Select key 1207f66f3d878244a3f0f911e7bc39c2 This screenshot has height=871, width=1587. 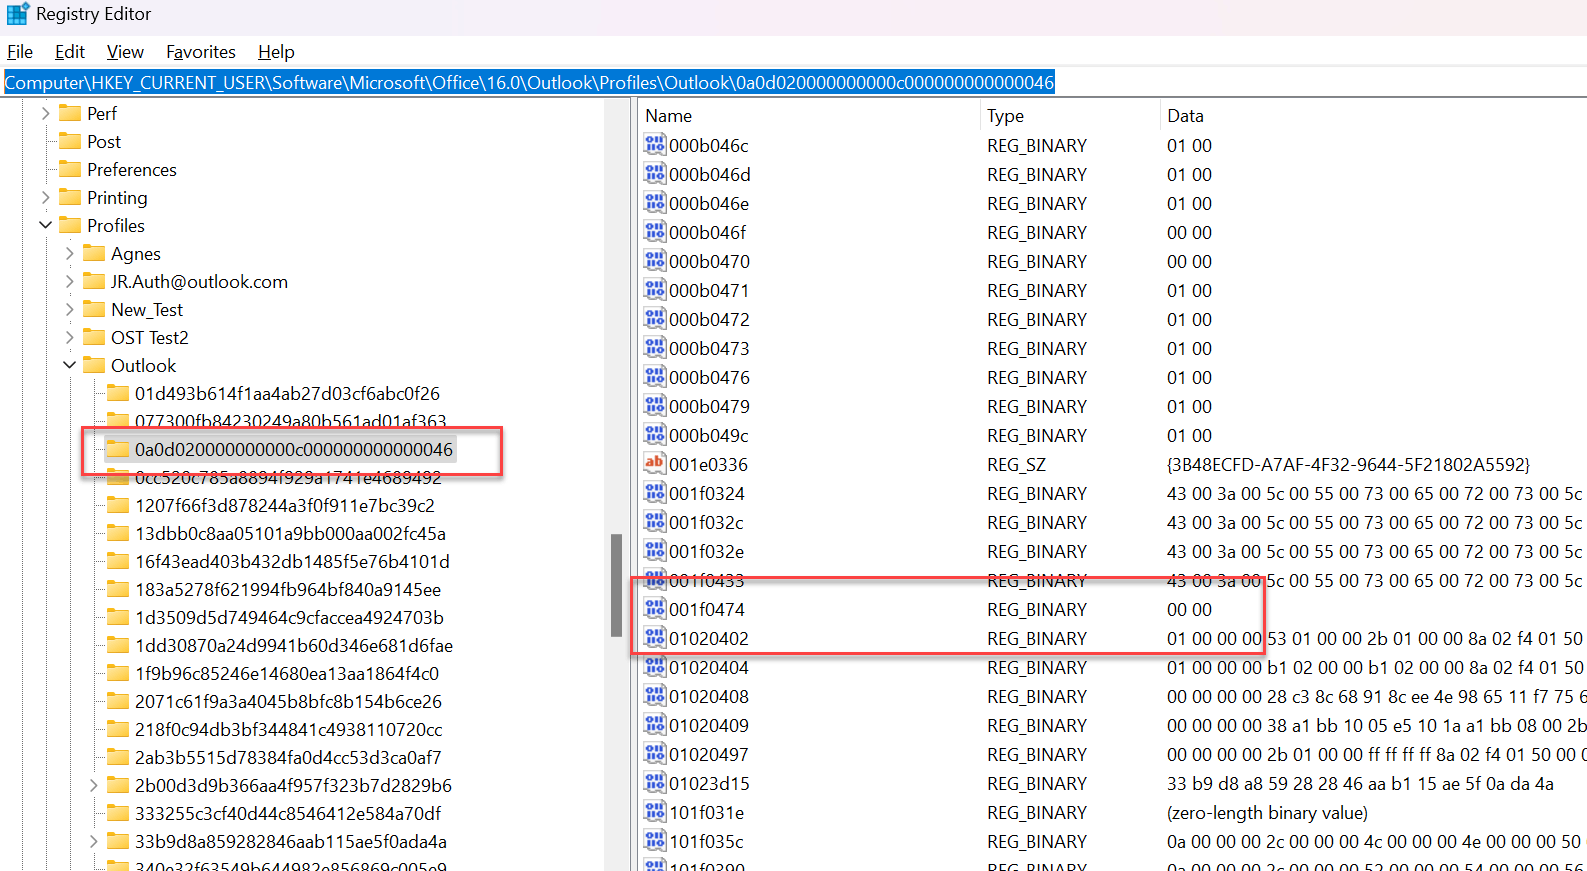[x=285, y=506]
